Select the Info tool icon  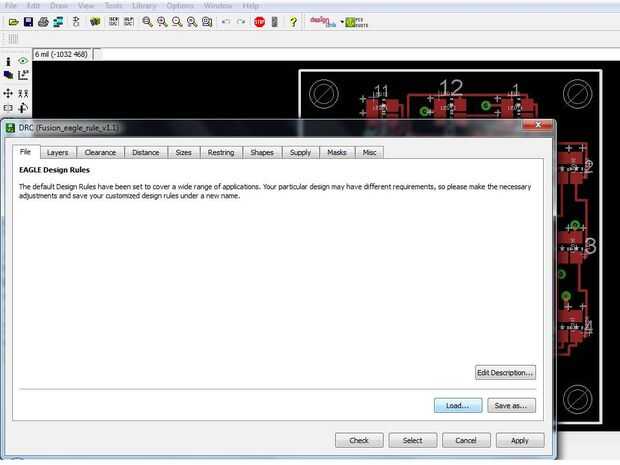[x=8, y=61]
